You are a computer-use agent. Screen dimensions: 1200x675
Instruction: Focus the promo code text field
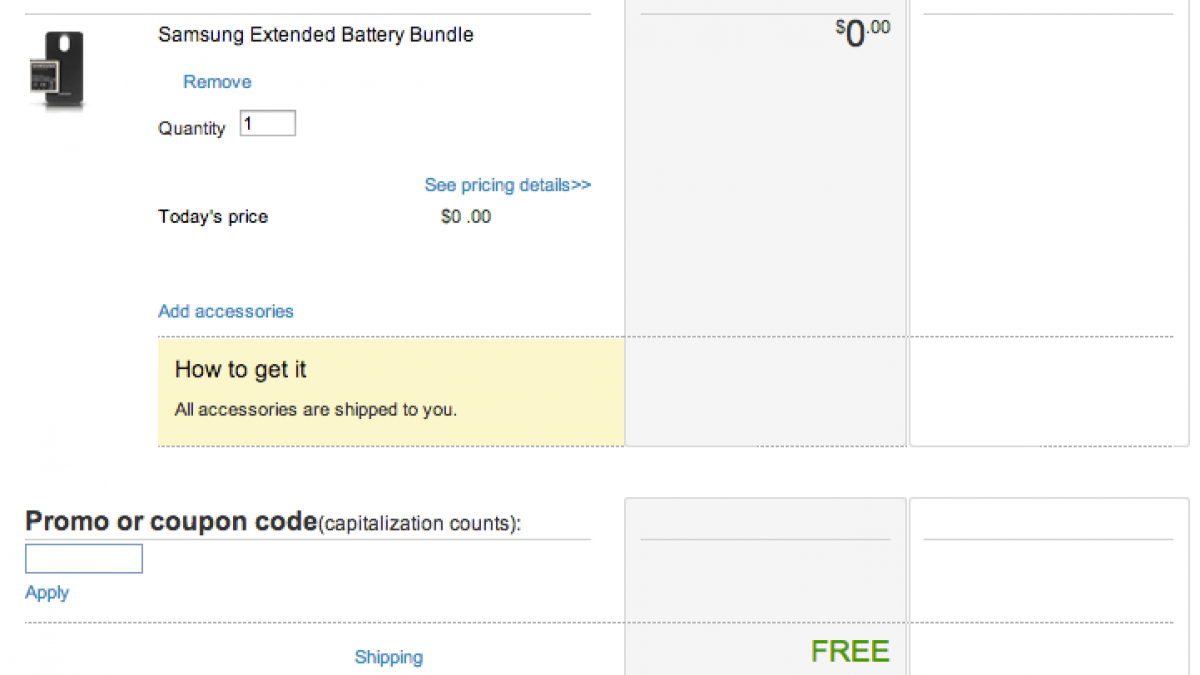[x=84, y=558]
